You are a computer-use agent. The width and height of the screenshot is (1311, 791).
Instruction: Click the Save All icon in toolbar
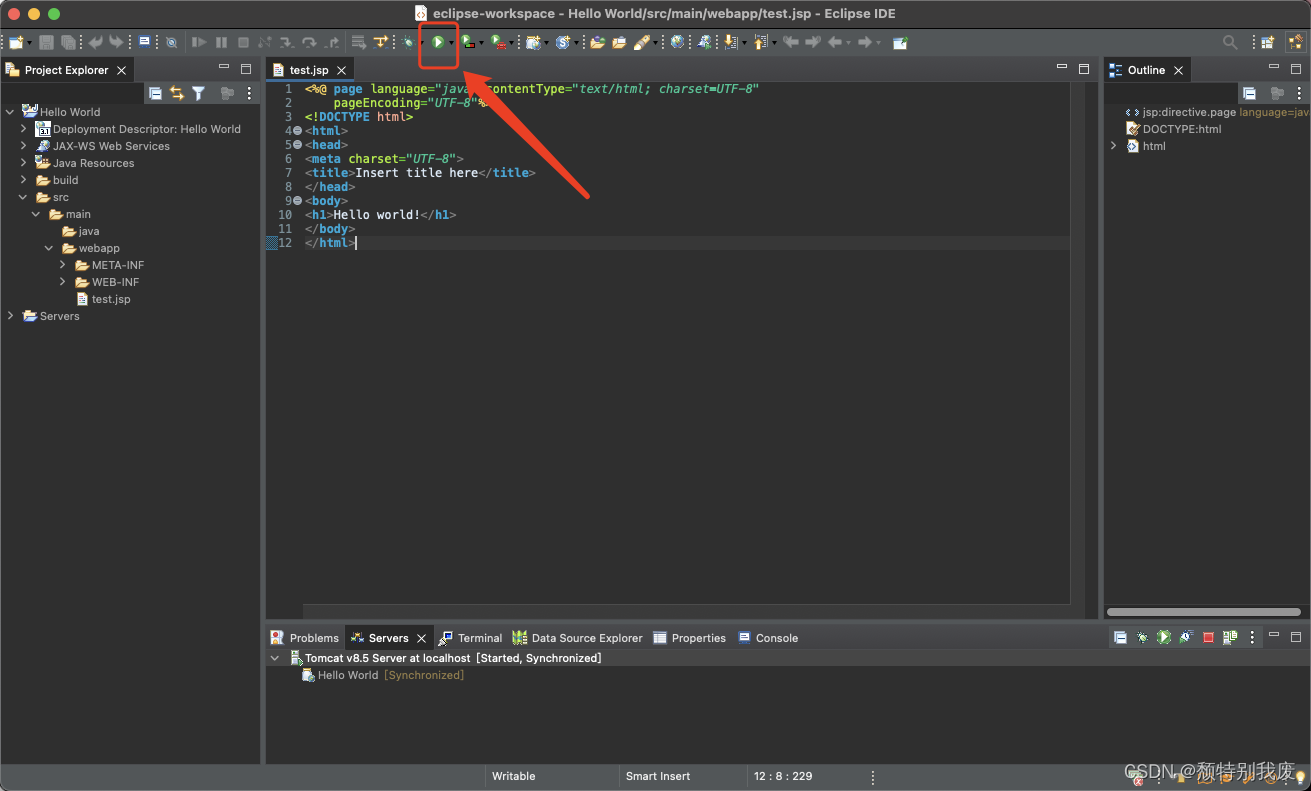[x=68, y=42]
